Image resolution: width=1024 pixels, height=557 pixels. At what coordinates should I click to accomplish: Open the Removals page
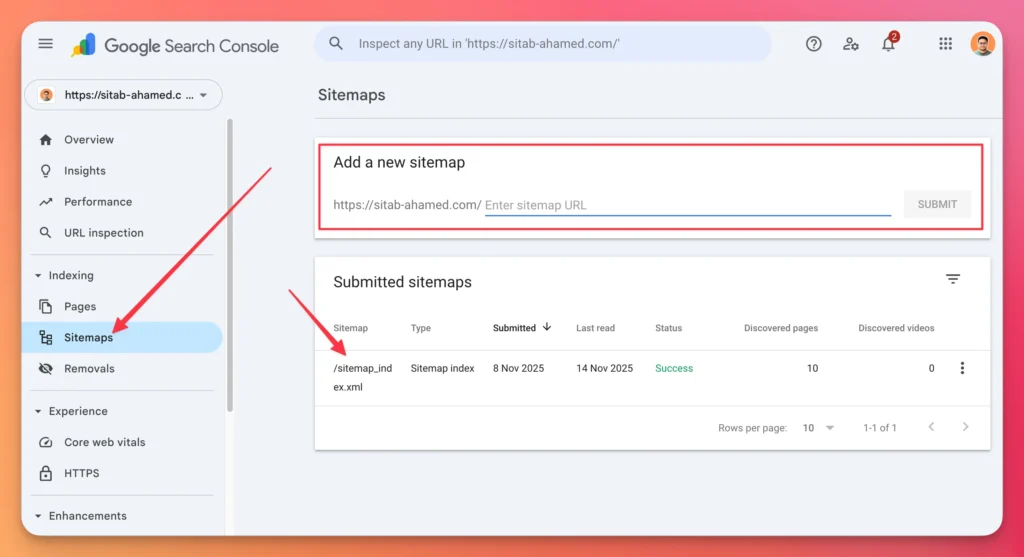89,368
